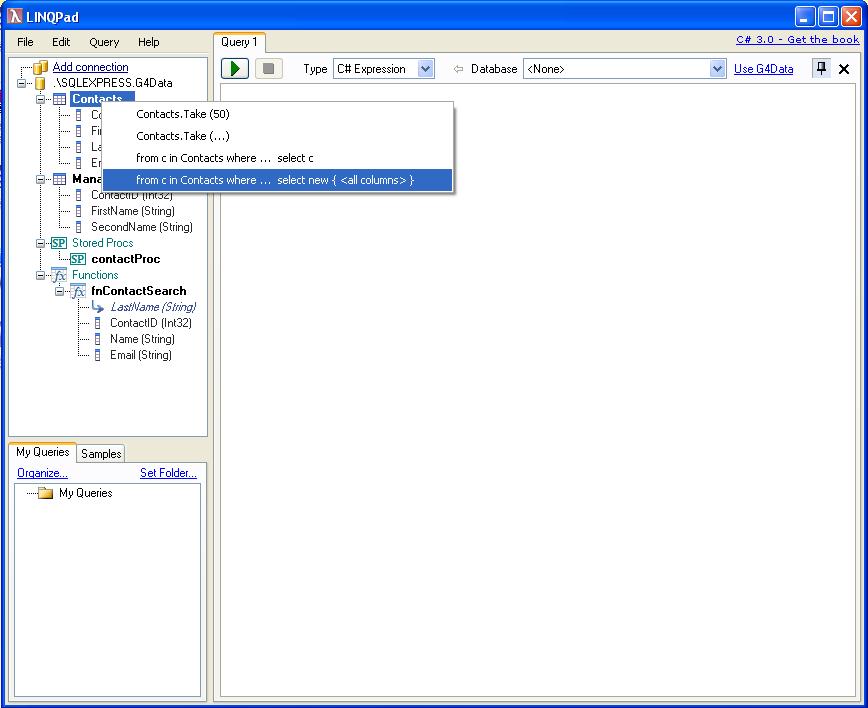
Task: Select the My Queries folder item
Action: tap(85, 493)
